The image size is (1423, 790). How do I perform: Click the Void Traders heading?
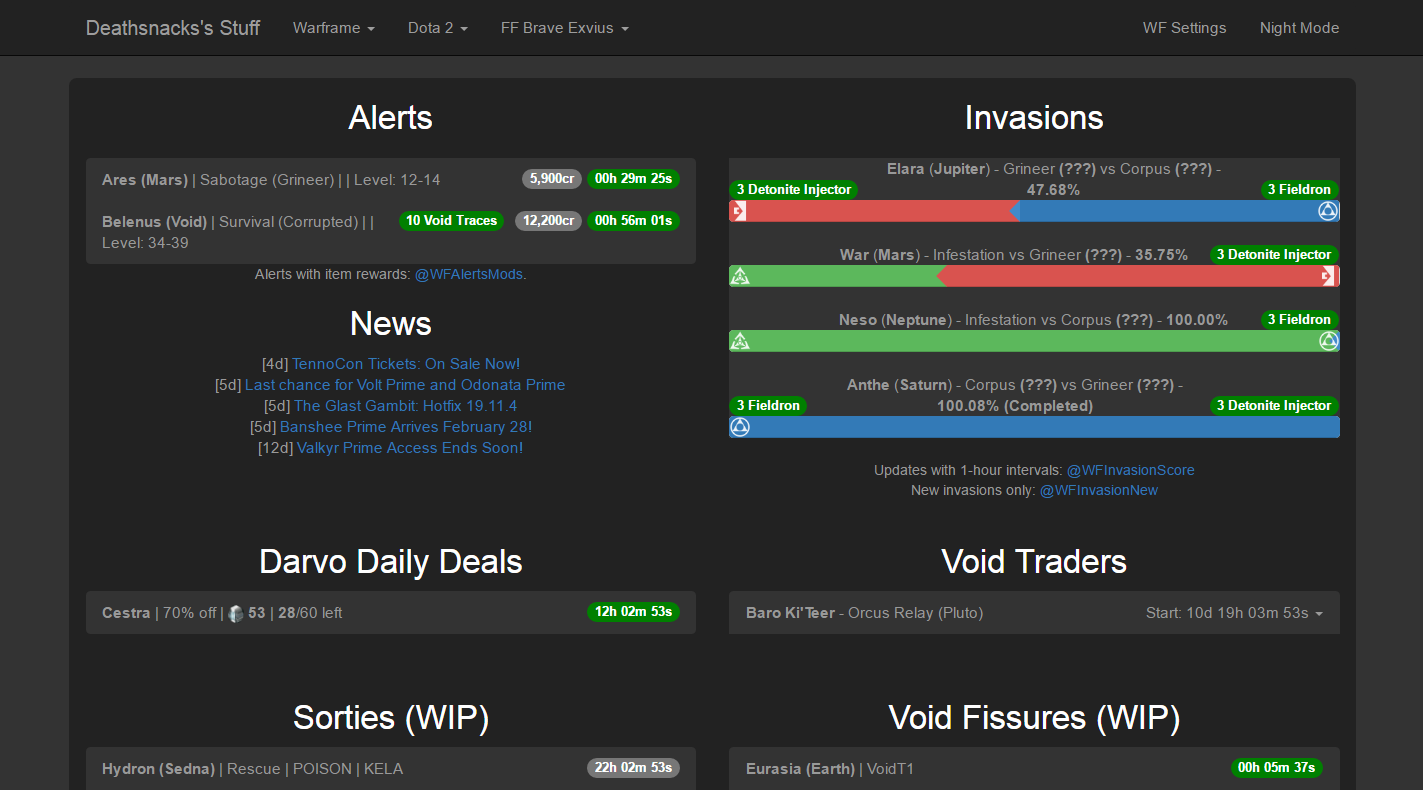click(1034, 562)
